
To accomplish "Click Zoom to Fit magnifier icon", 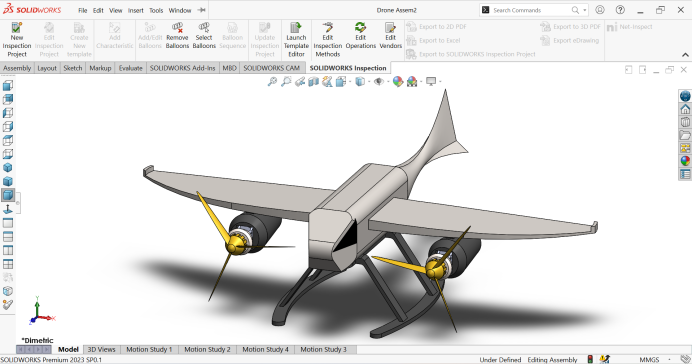I will 272,81.
